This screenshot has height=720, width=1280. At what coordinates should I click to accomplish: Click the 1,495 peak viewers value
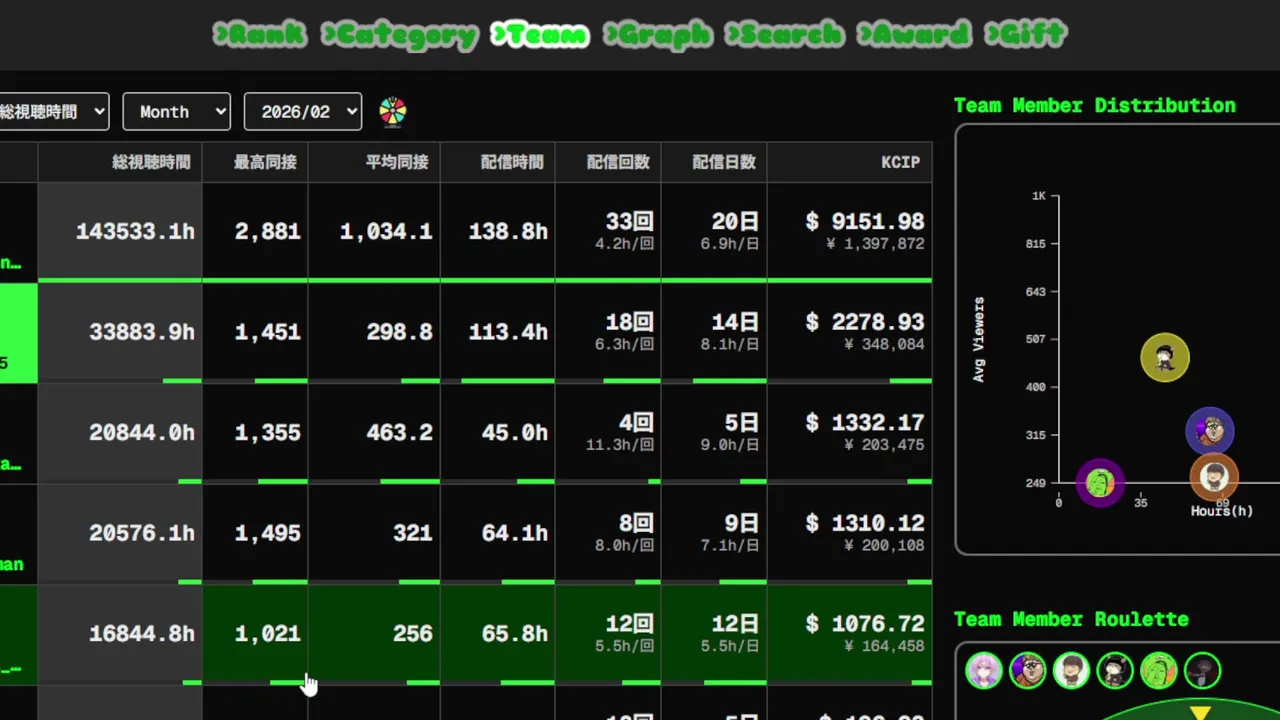(267, 533)
